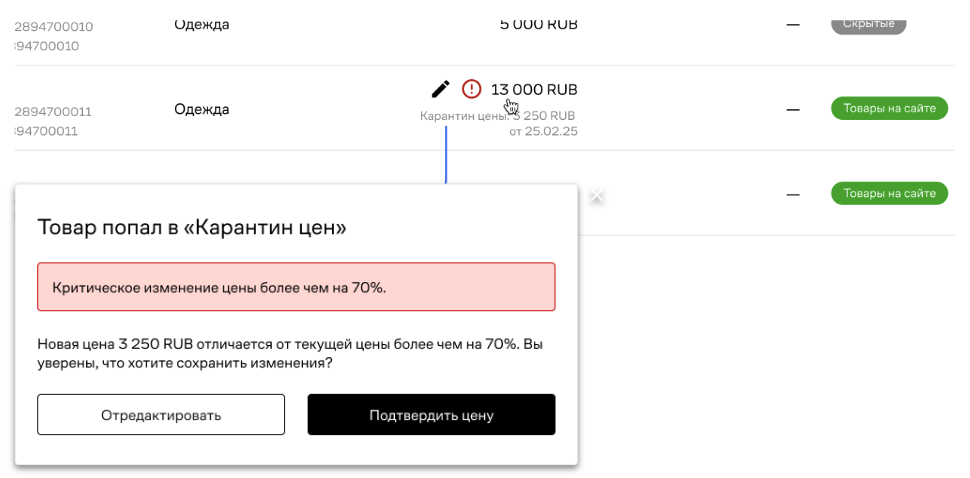Image resolution: width=970 pixels, height=478 pixels.
Task: Click the dash in the 13 000 RUB row
Action: coord(793,109)
